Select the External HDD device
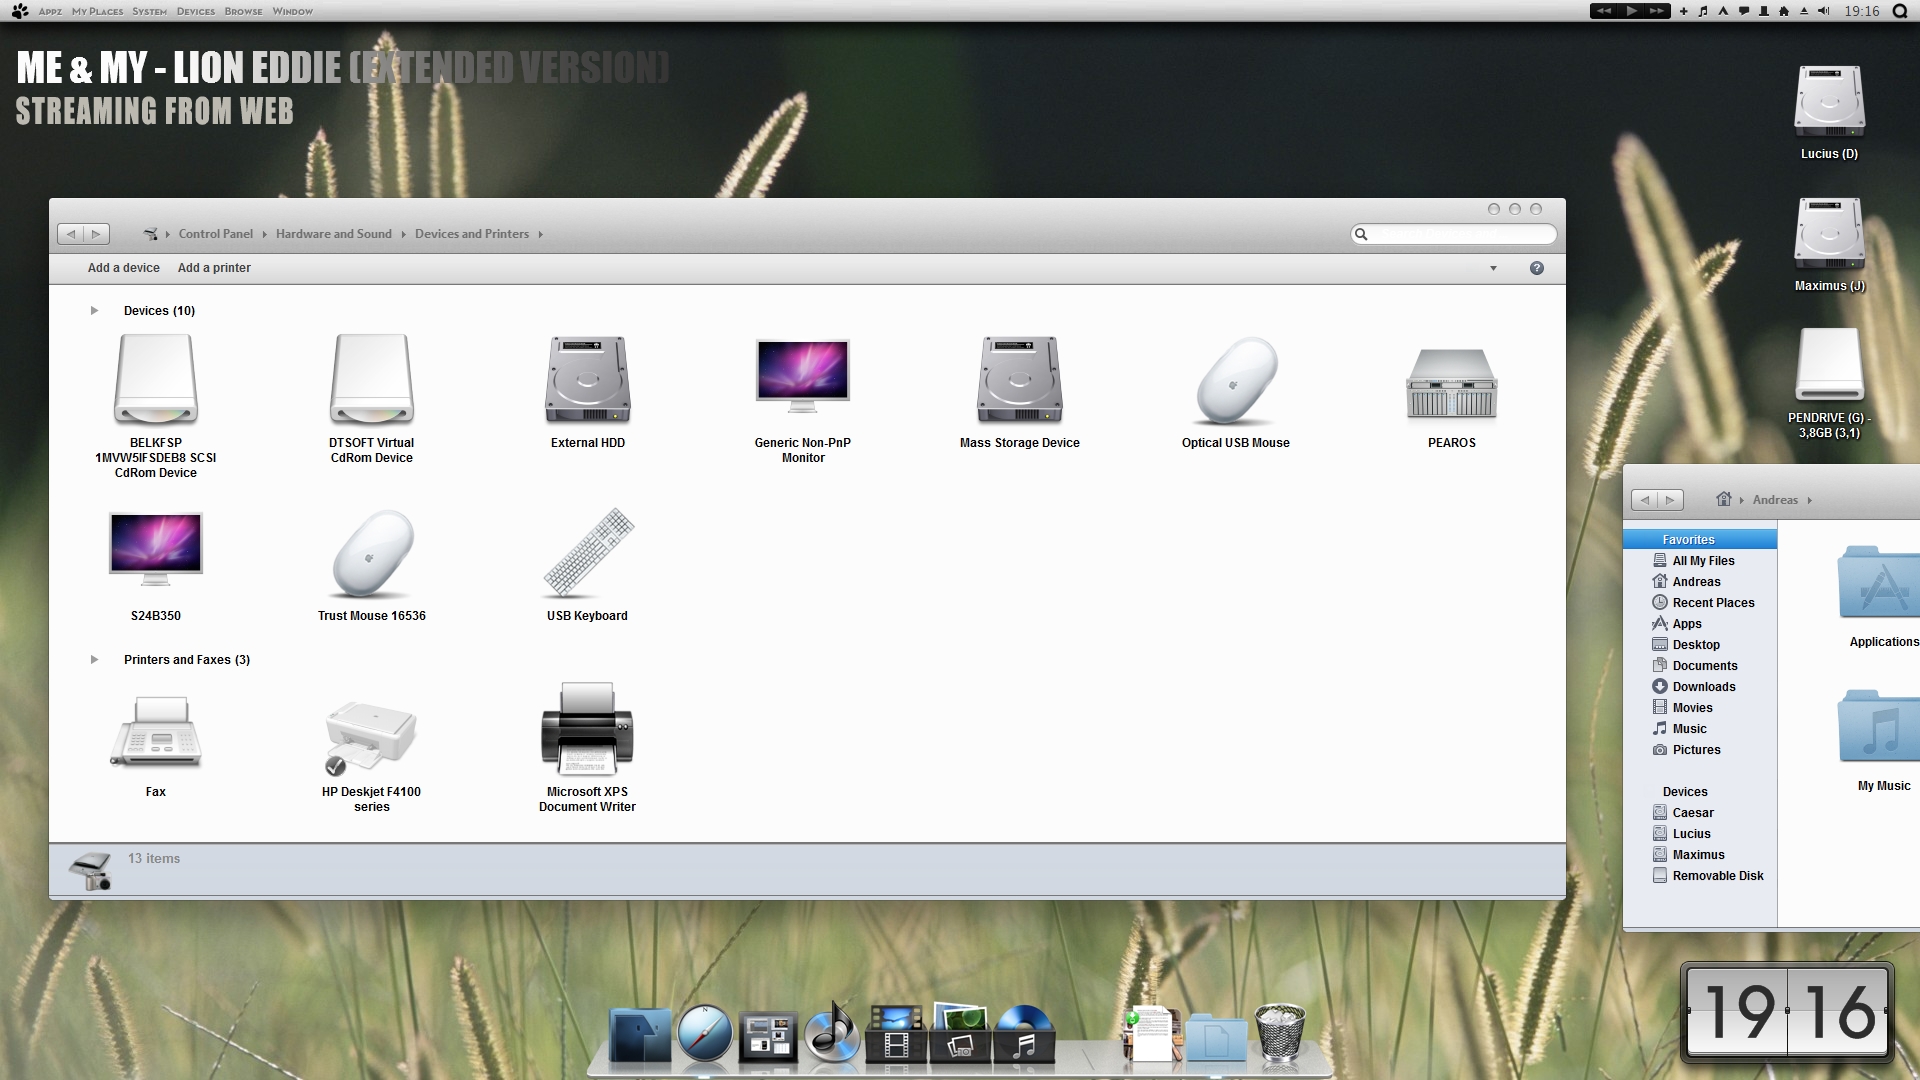Screen dimensions: 1920x1080 pyautogui.click(x=588, y=380)
